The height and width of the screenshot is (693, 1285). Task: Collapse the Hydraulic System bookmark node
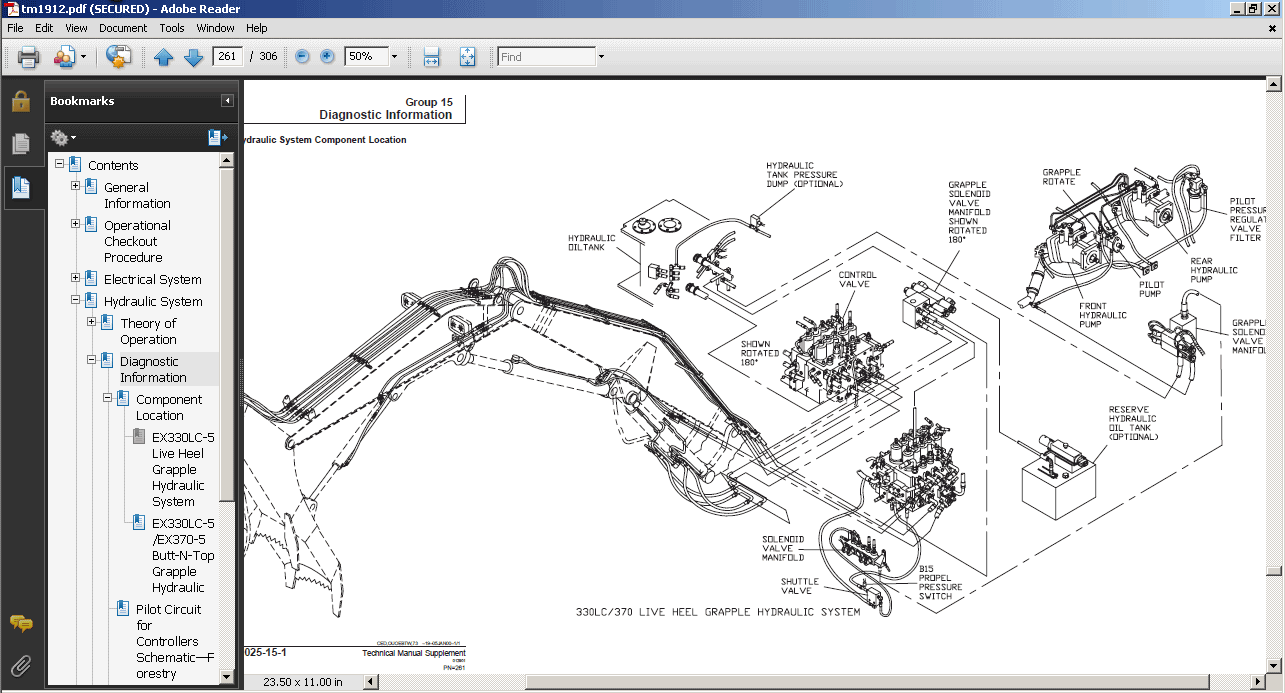pos(76,301)
